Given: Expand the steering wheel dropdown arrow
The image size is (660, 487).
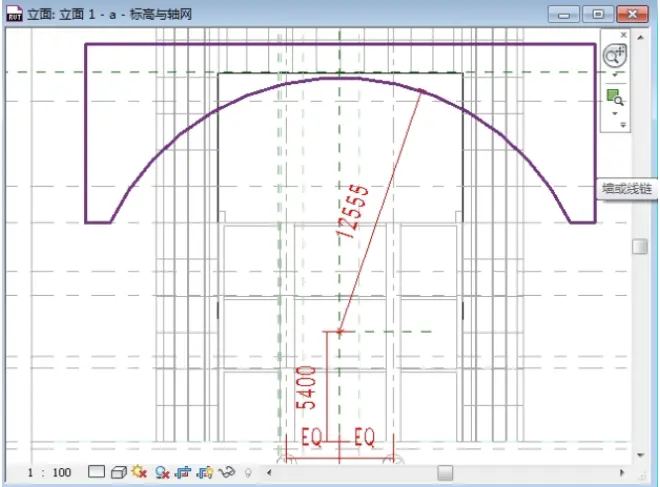Looking at the screenshot, I should (x=615, y=75).
